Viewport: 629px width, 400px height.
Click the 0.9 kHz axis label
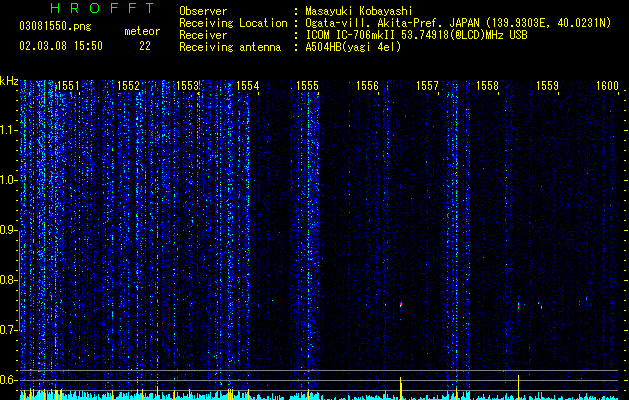(x=8, y=230)
